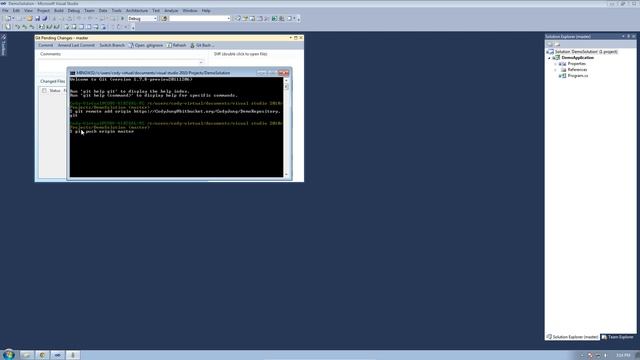Click the find-in-files icon beside Debug dropdown

tap(164, 18)
